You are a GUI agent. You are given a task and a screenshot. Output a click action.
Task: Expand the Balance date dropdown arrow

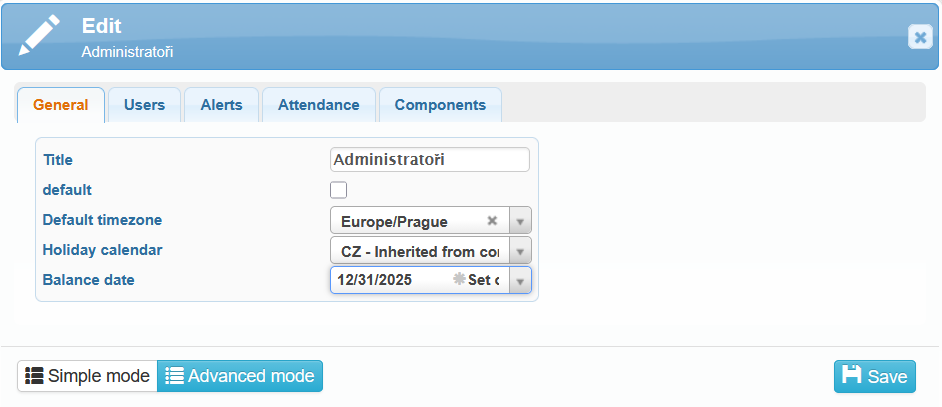pos(520,281)
